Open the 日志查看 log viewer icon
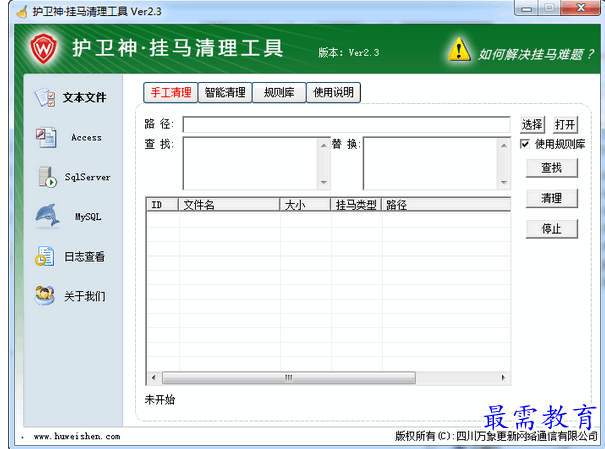Viewport: 605px width, 449px height. tap(44, 256)
